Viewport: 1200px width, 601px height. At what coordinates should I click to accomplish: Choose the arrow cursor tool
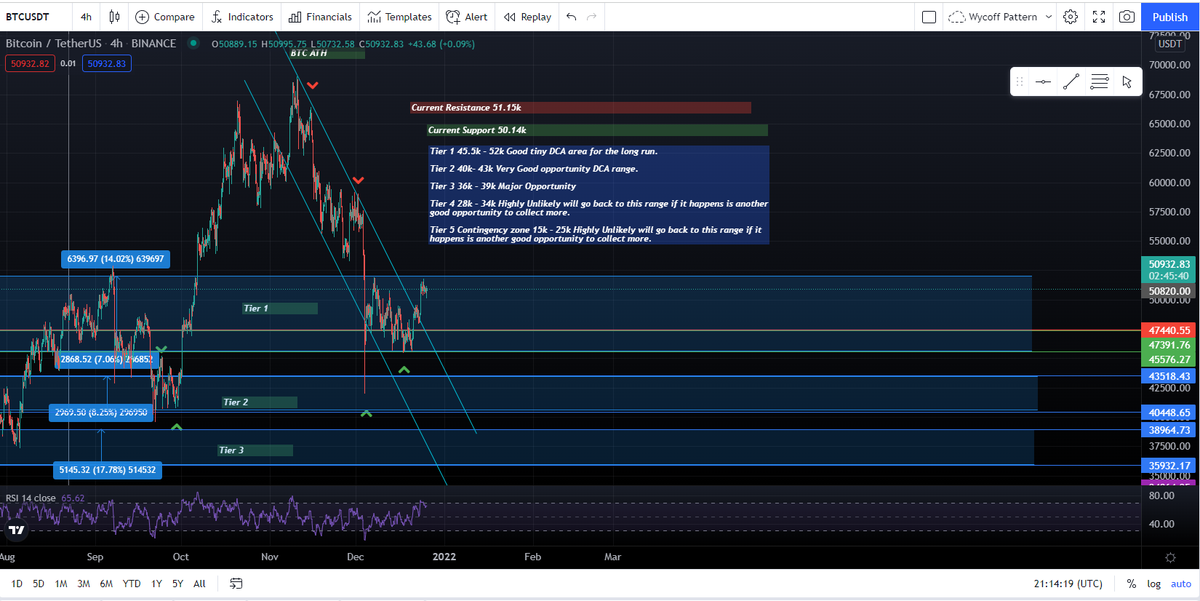(x=1127, y=82)
